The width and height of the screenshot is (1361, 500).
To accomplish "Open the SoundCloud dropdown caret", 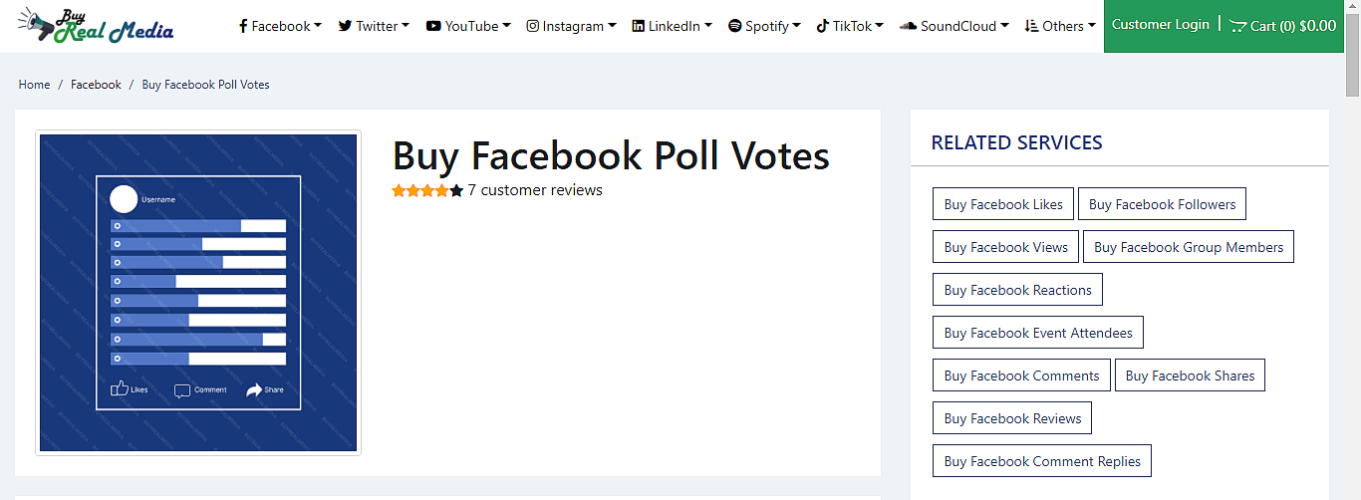I will [1004, 26].
